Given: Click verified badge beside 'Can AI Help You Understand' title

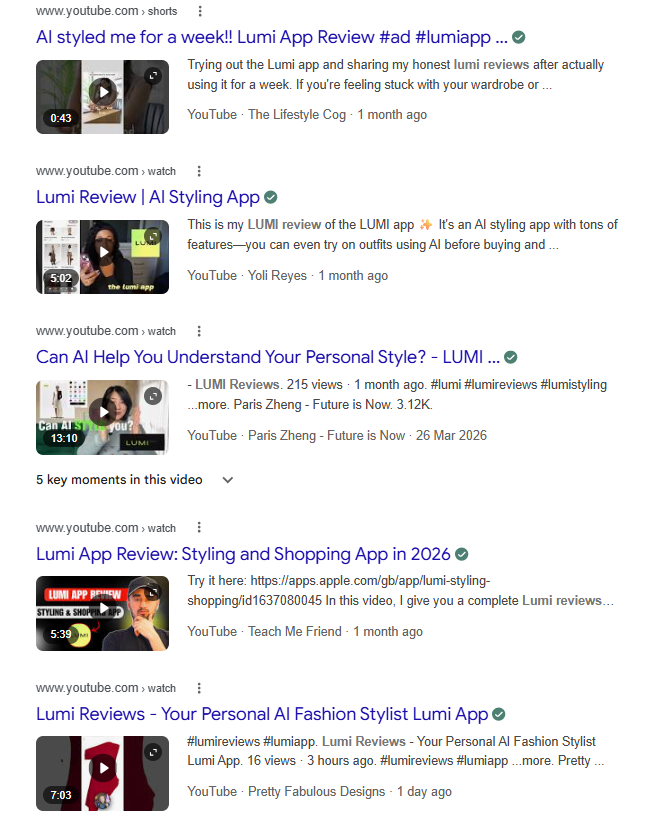Looking at the screenshot, I should coord(510,358).
